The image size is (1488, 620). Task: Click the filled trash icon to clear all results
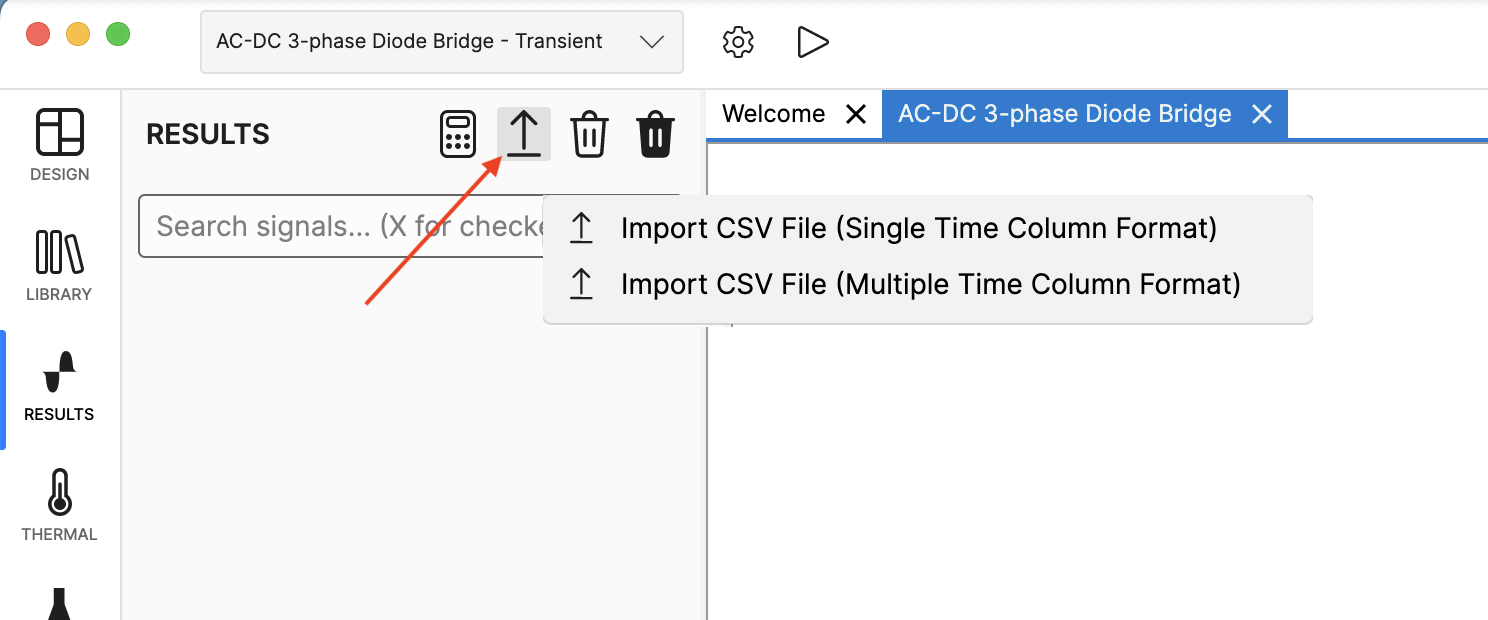(655, 133)
